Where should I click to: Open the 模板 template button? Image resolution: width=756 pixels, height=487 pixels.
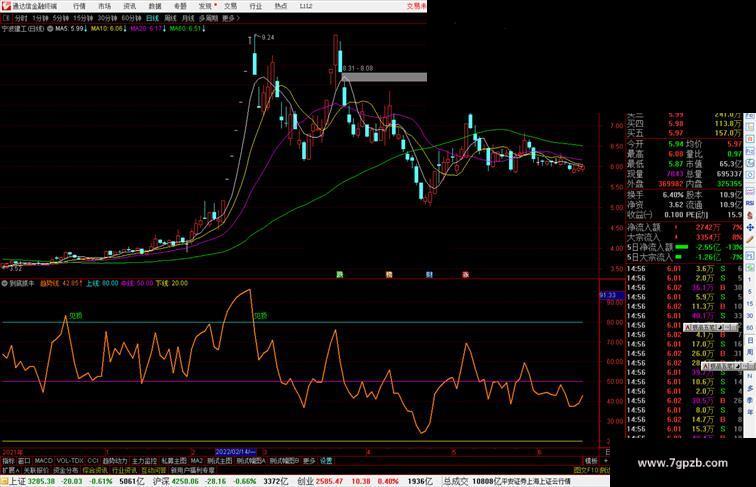coord(591,461)
